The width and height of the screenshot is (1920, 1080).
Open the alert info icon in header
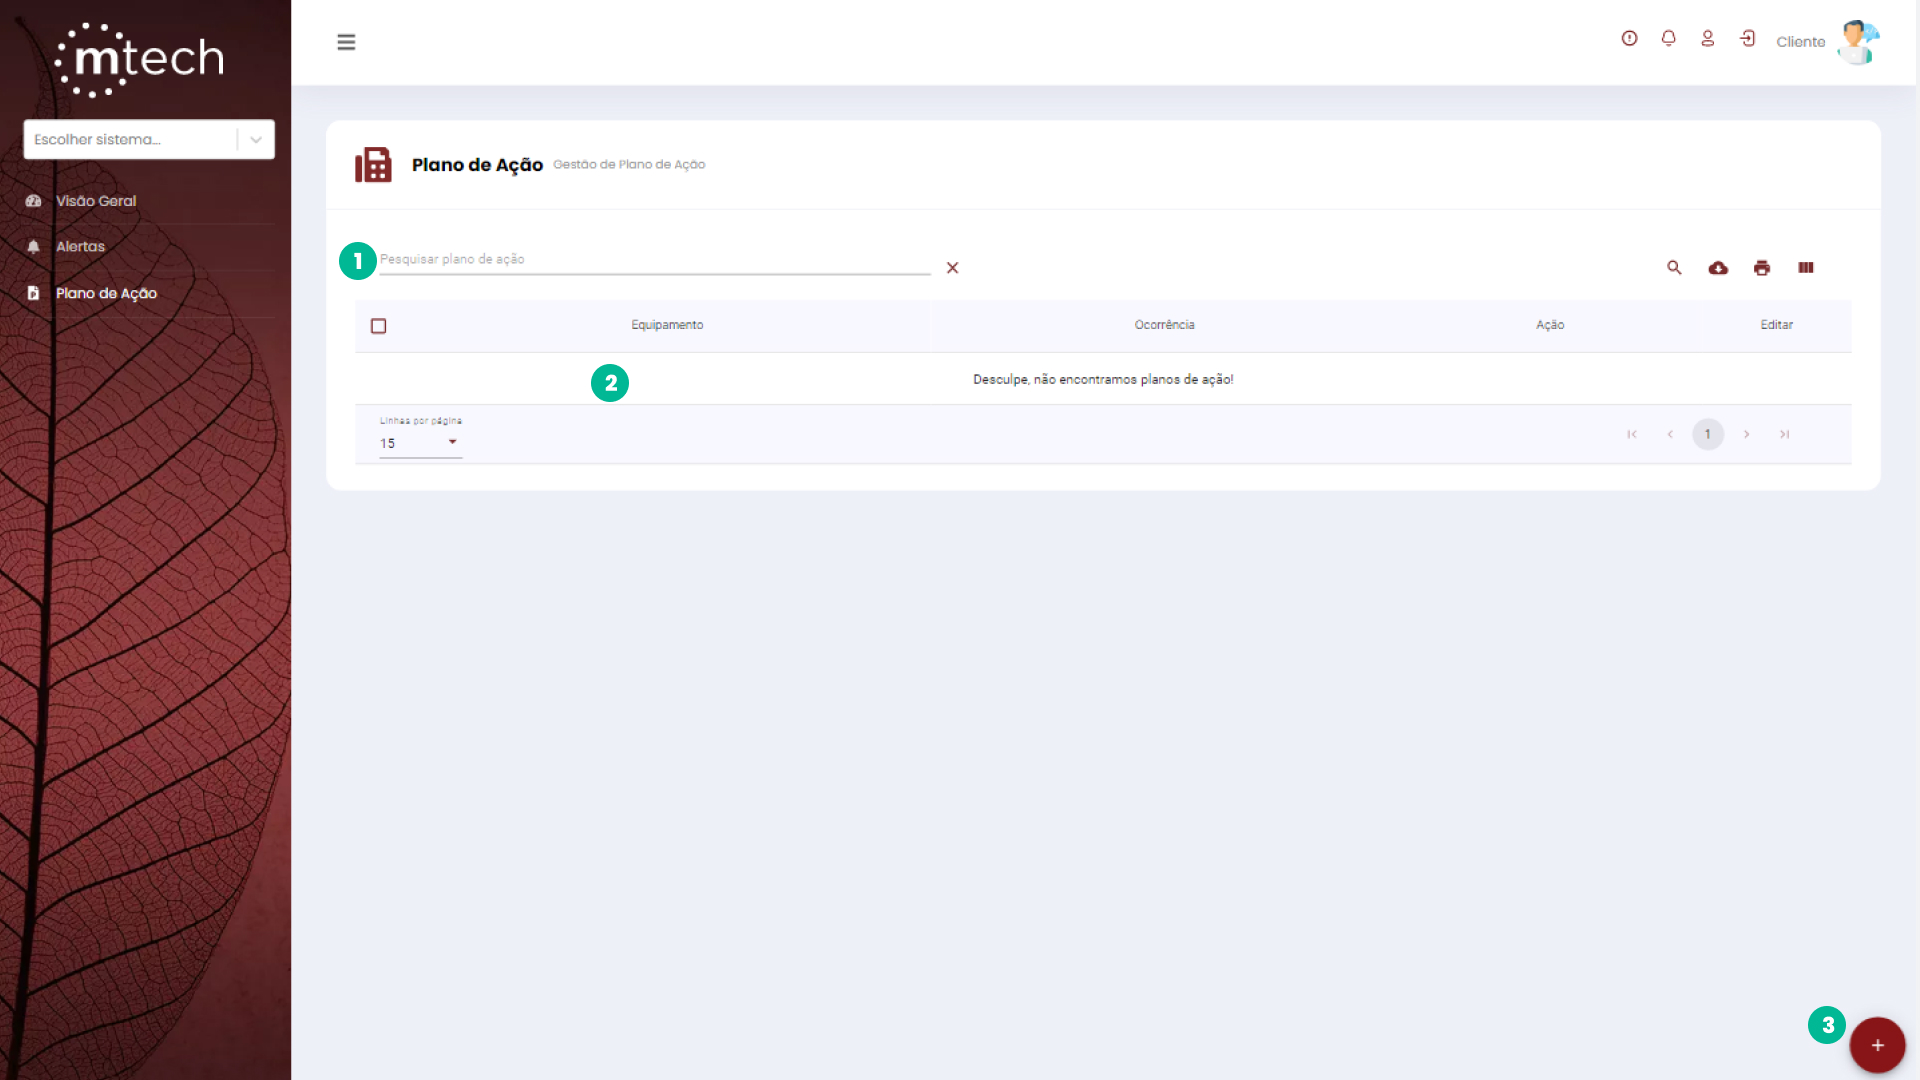coord(1629,39)
